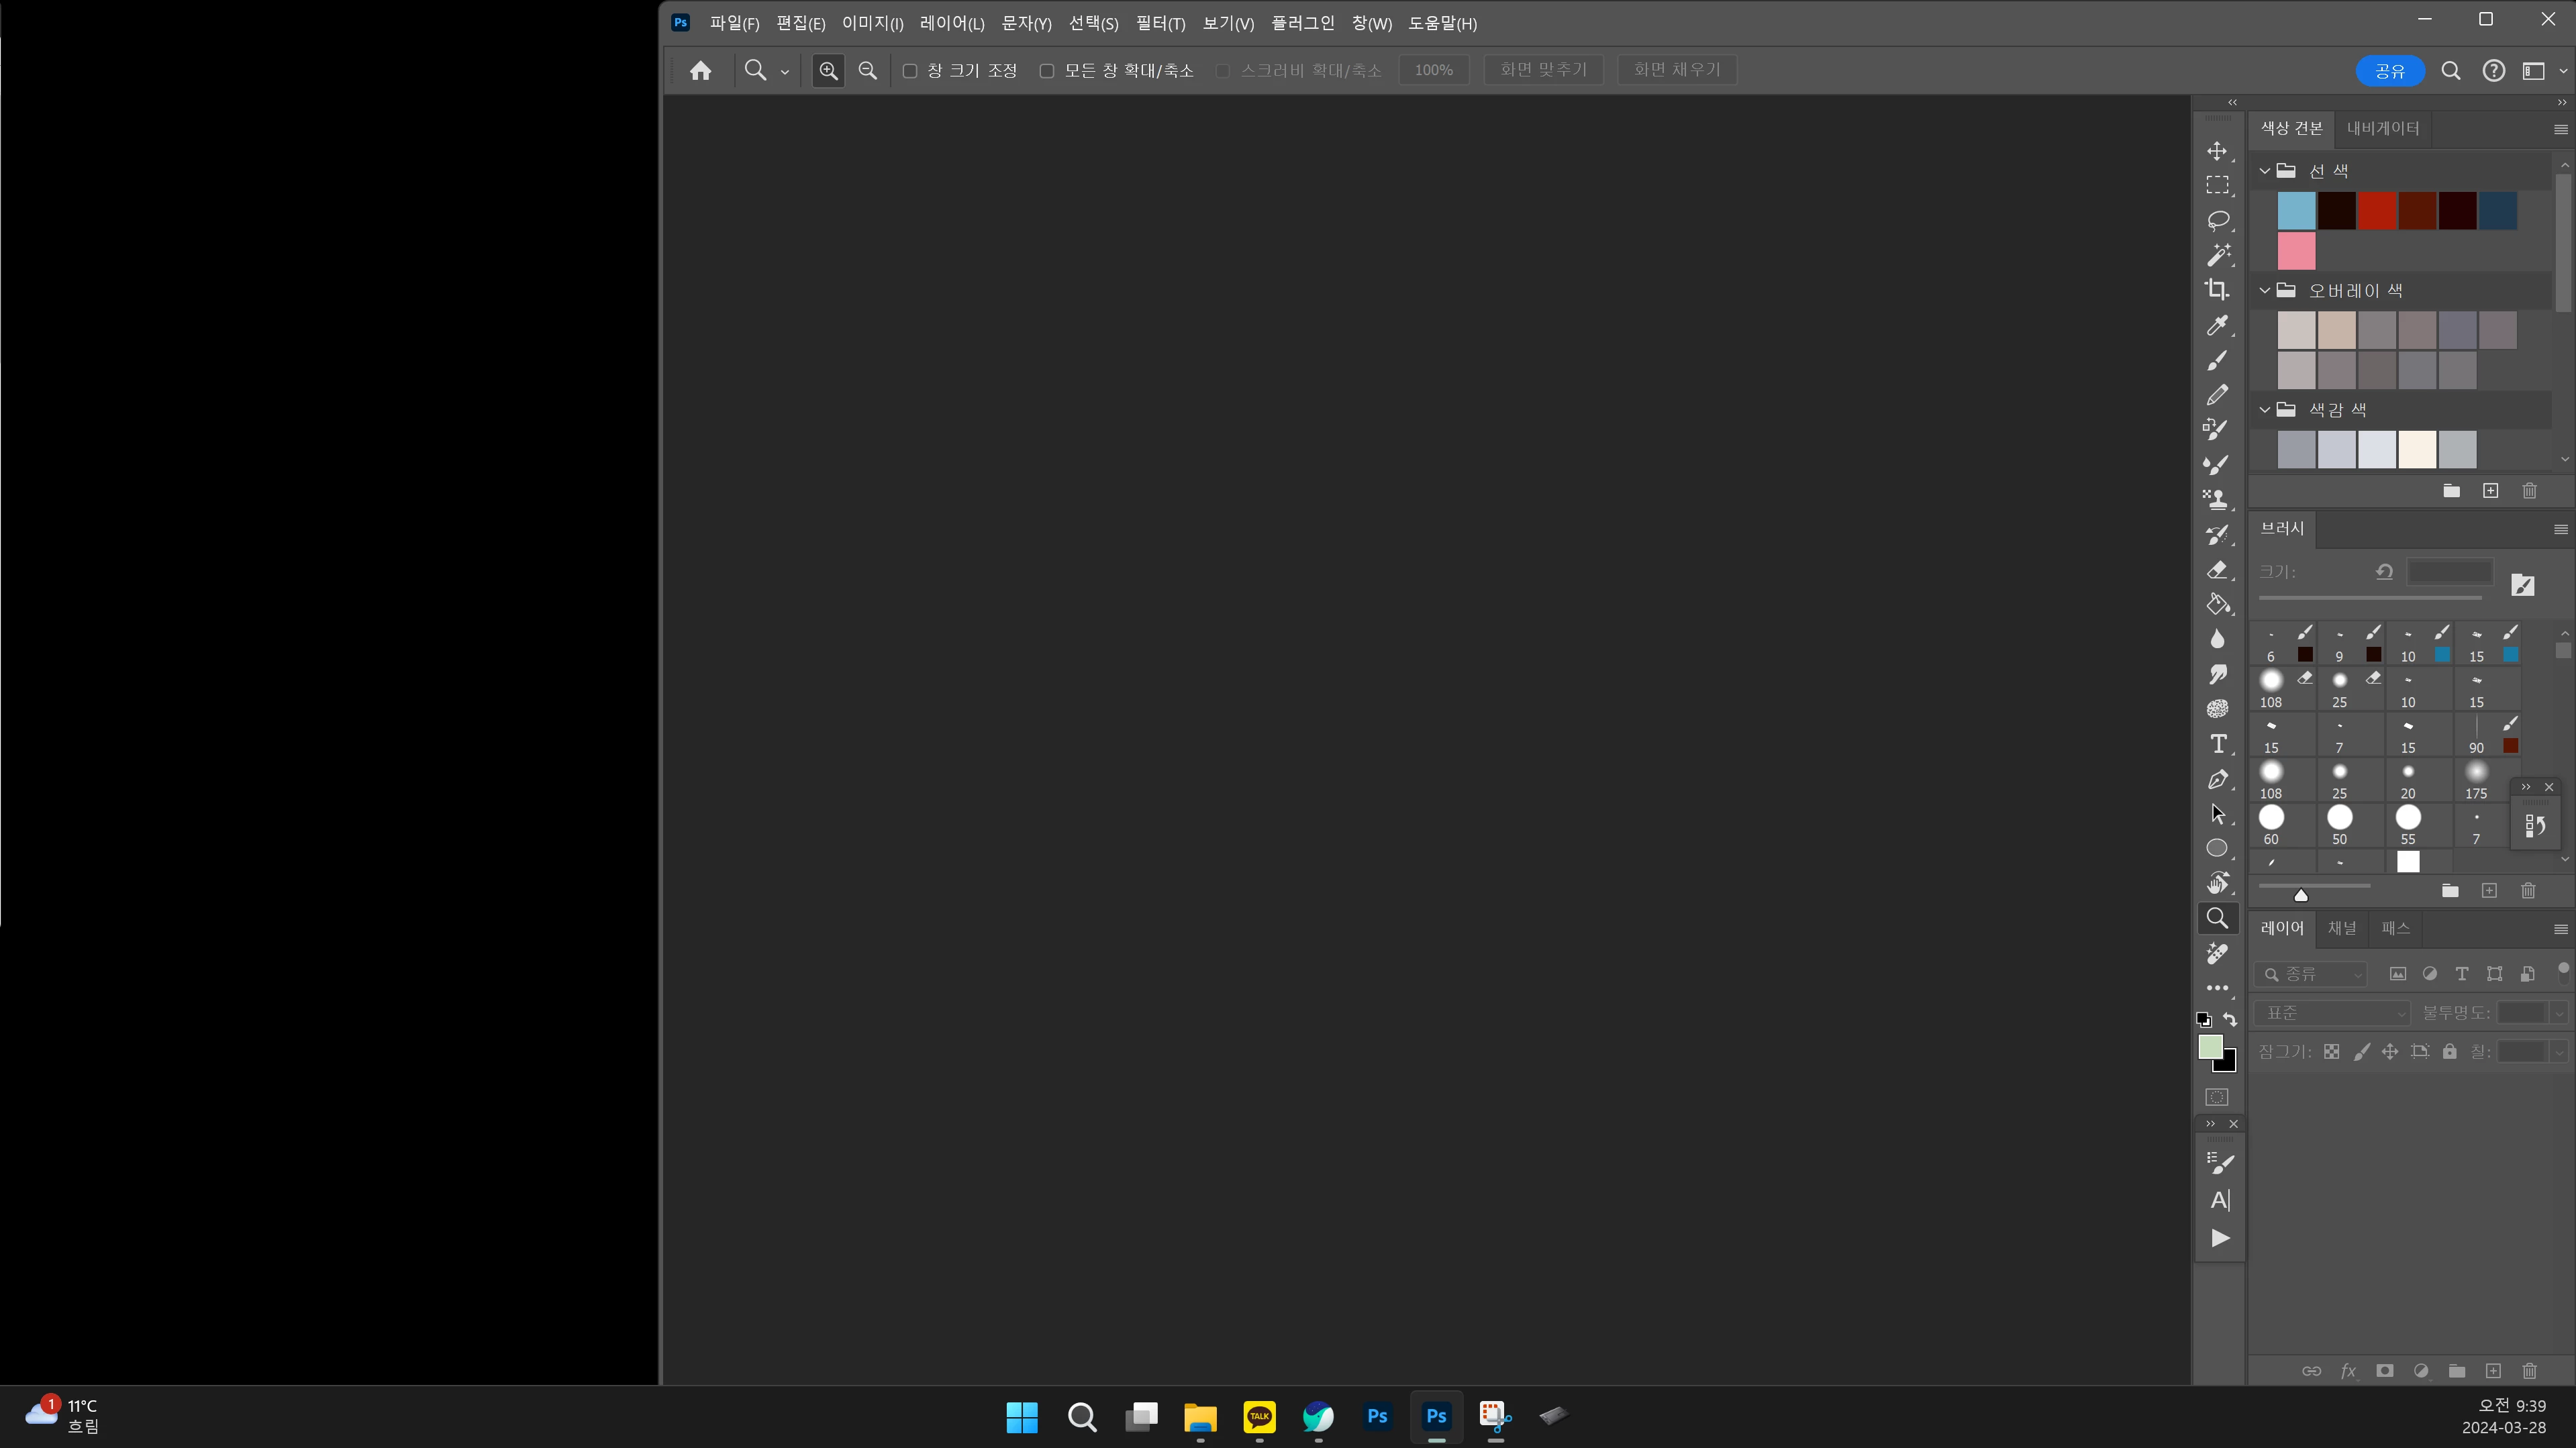Select the Move tool

[x=2217, y=151]
